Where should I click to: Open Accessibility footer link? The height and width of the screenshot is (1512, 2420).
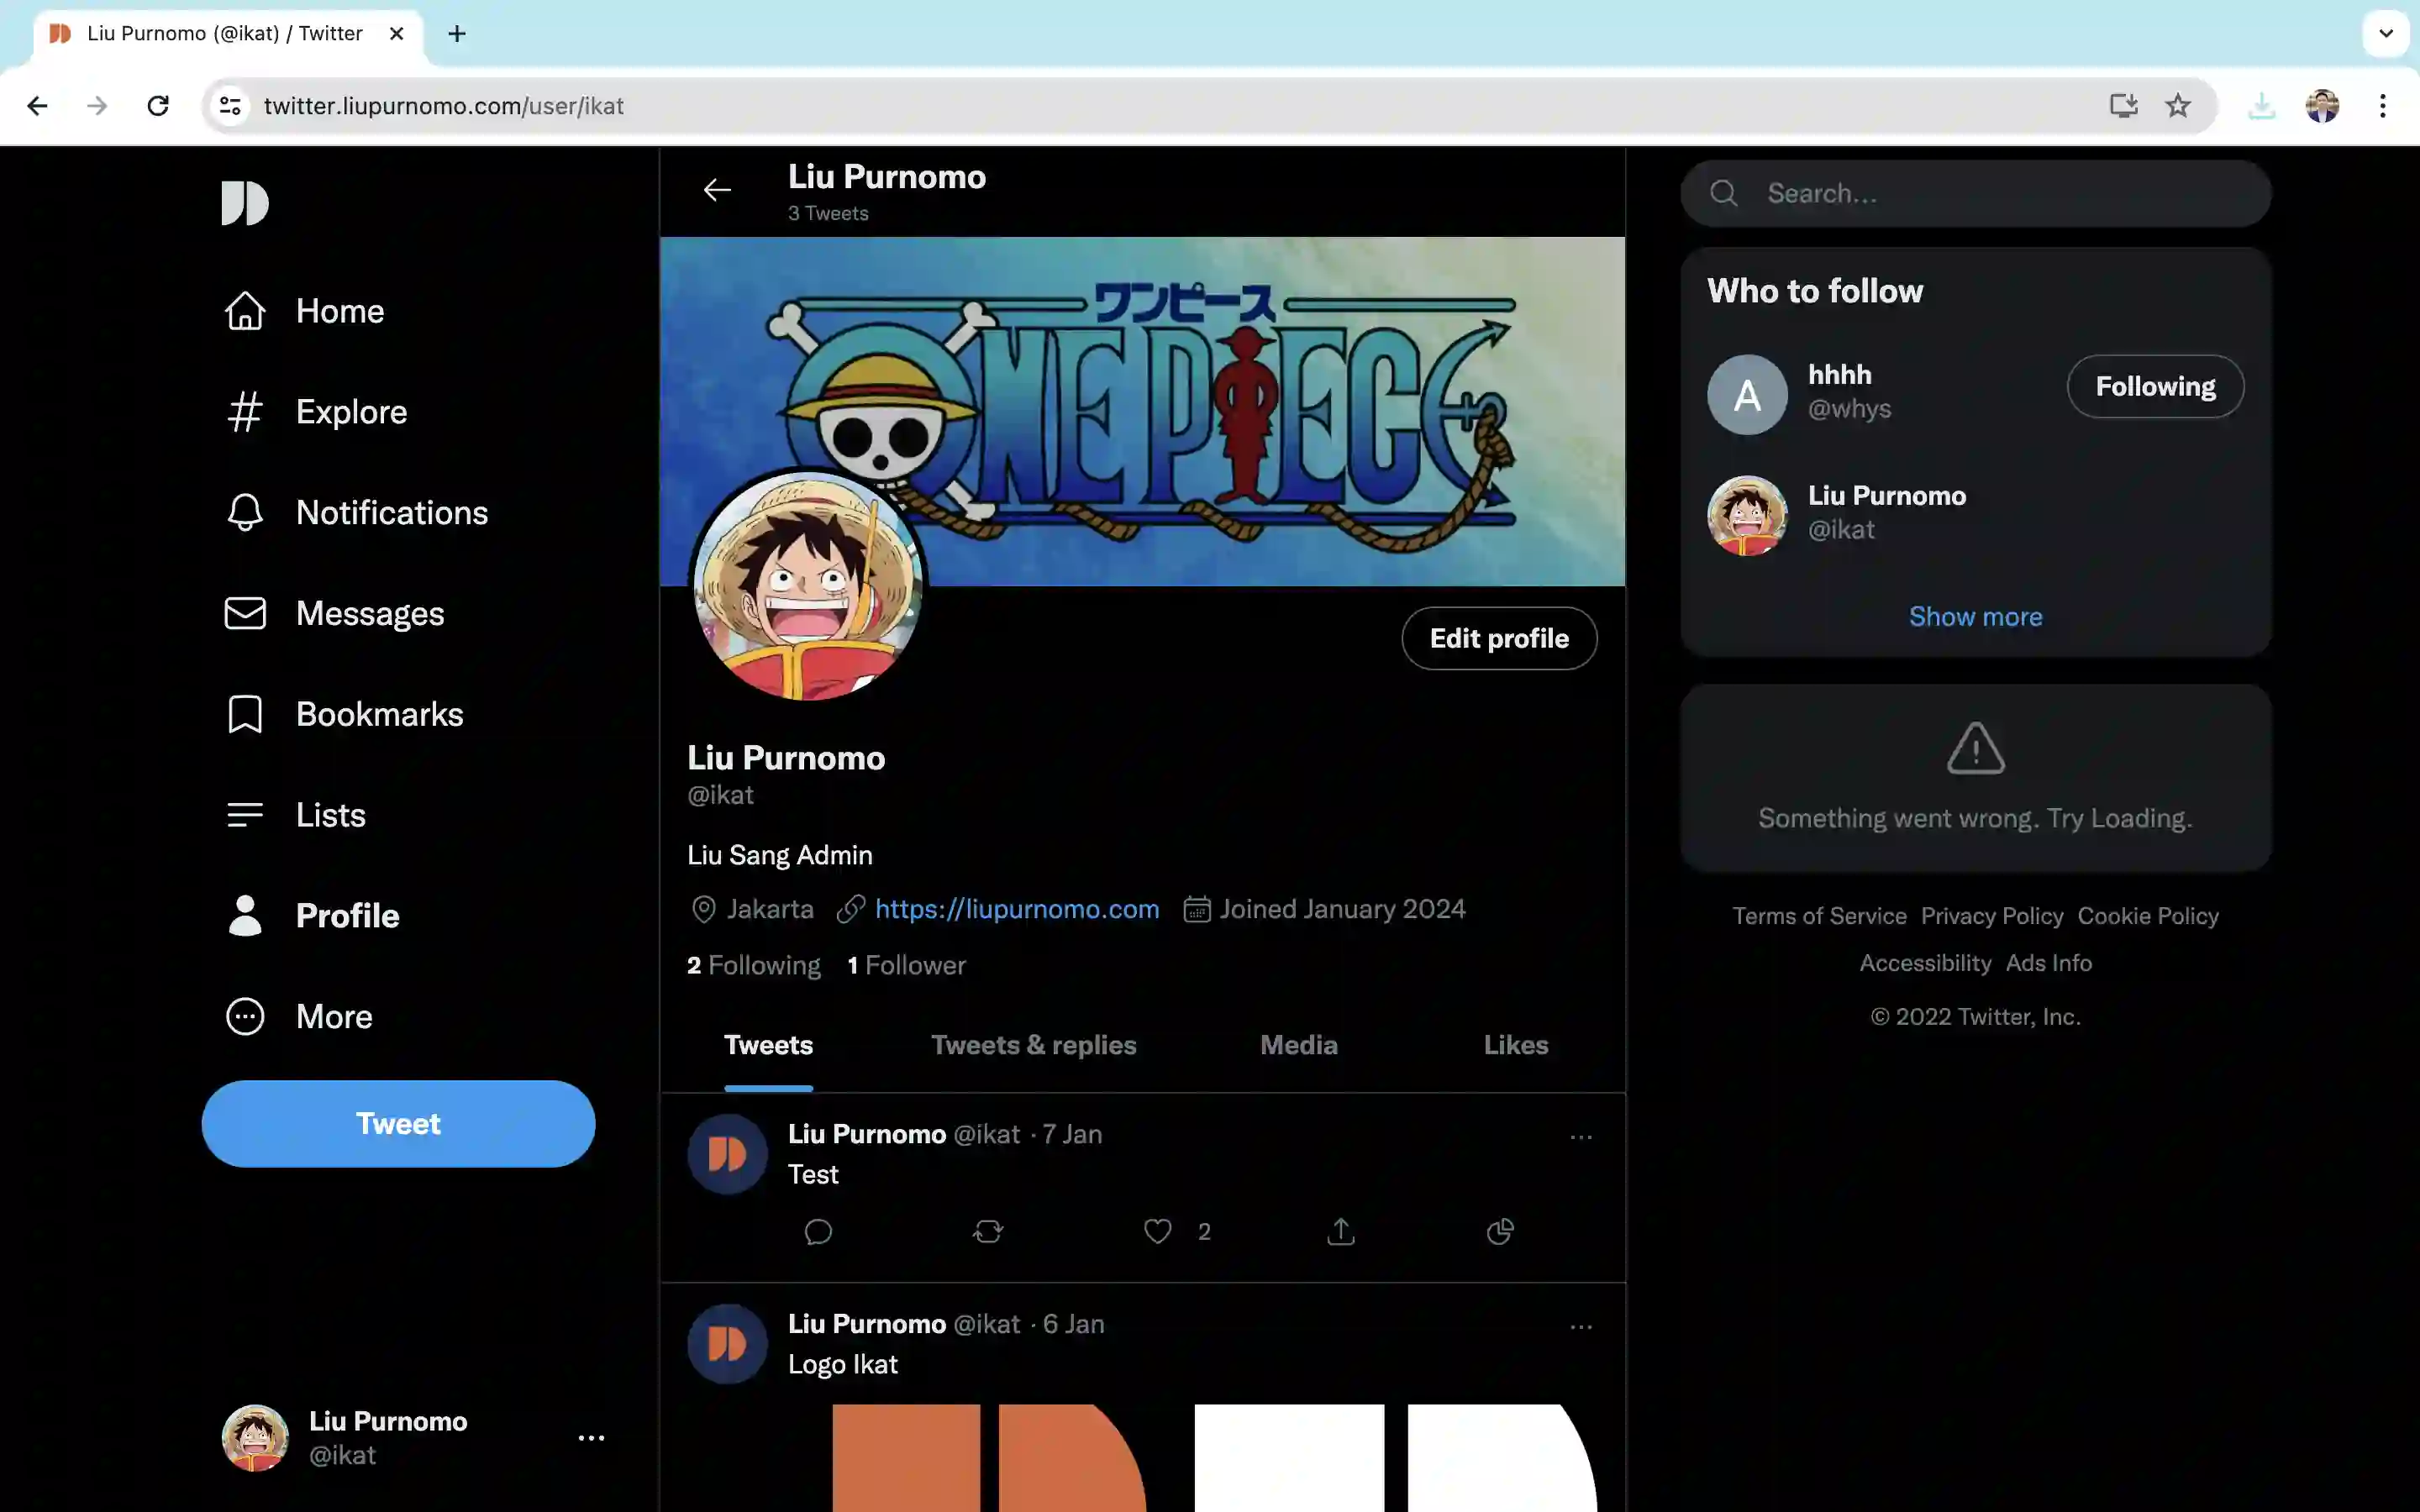point(1925,963)
